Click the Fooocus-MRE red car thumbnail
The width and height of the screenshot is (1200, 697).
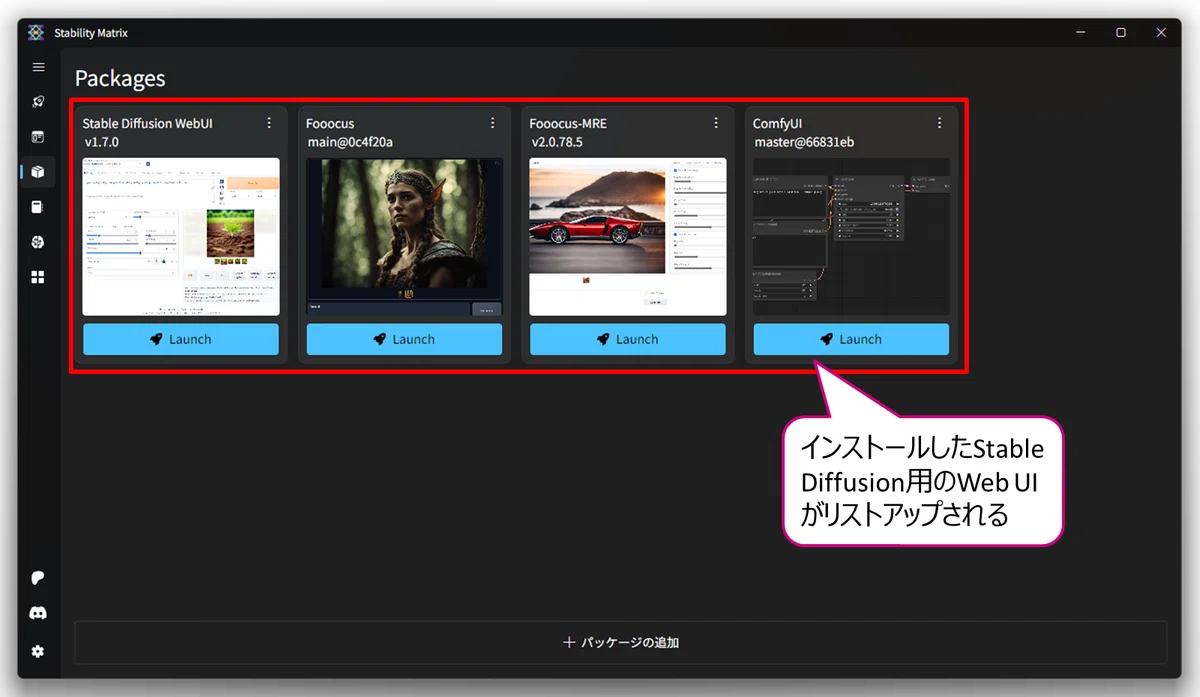pyautogui.click(x=628, y=237)
